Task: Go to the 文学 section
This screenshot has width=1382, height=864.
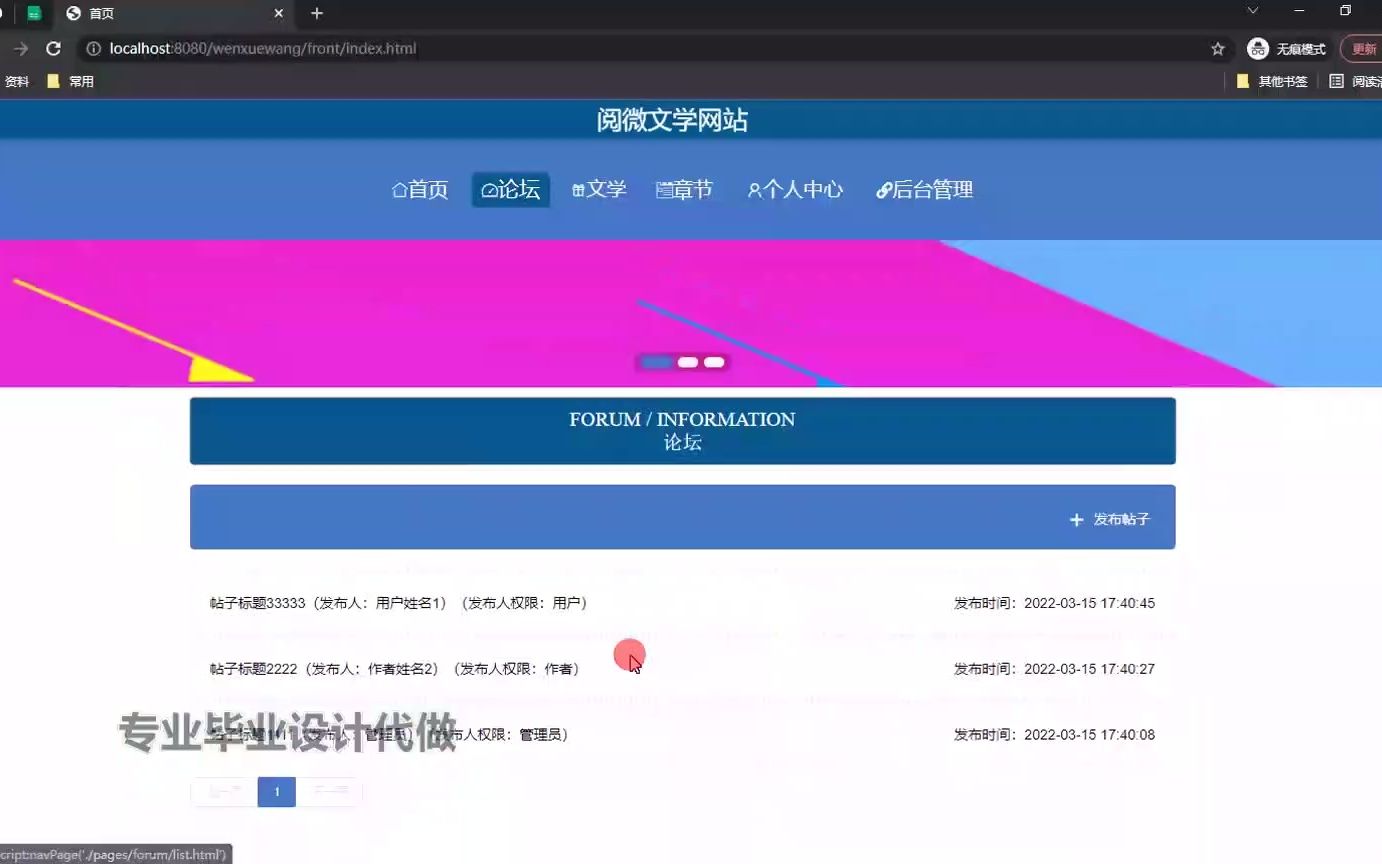Action: tap(599, 190)
